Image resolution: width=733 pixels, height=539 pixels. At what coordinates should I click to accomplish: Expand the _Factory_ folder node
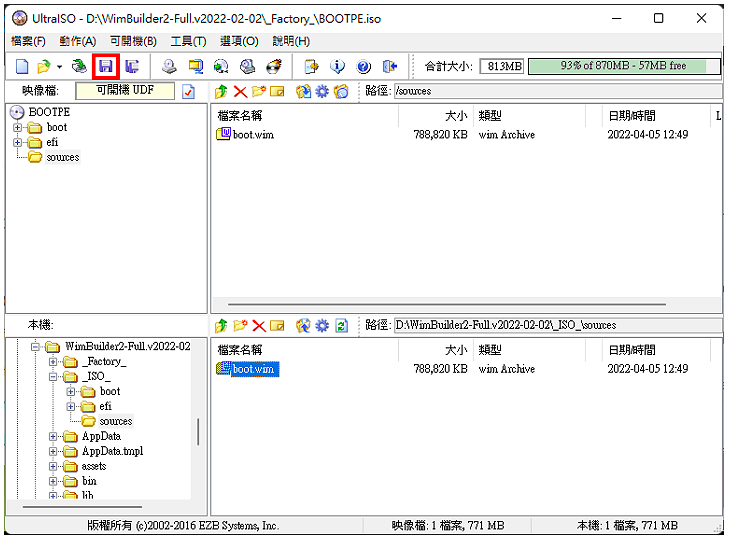click(53, 361)
